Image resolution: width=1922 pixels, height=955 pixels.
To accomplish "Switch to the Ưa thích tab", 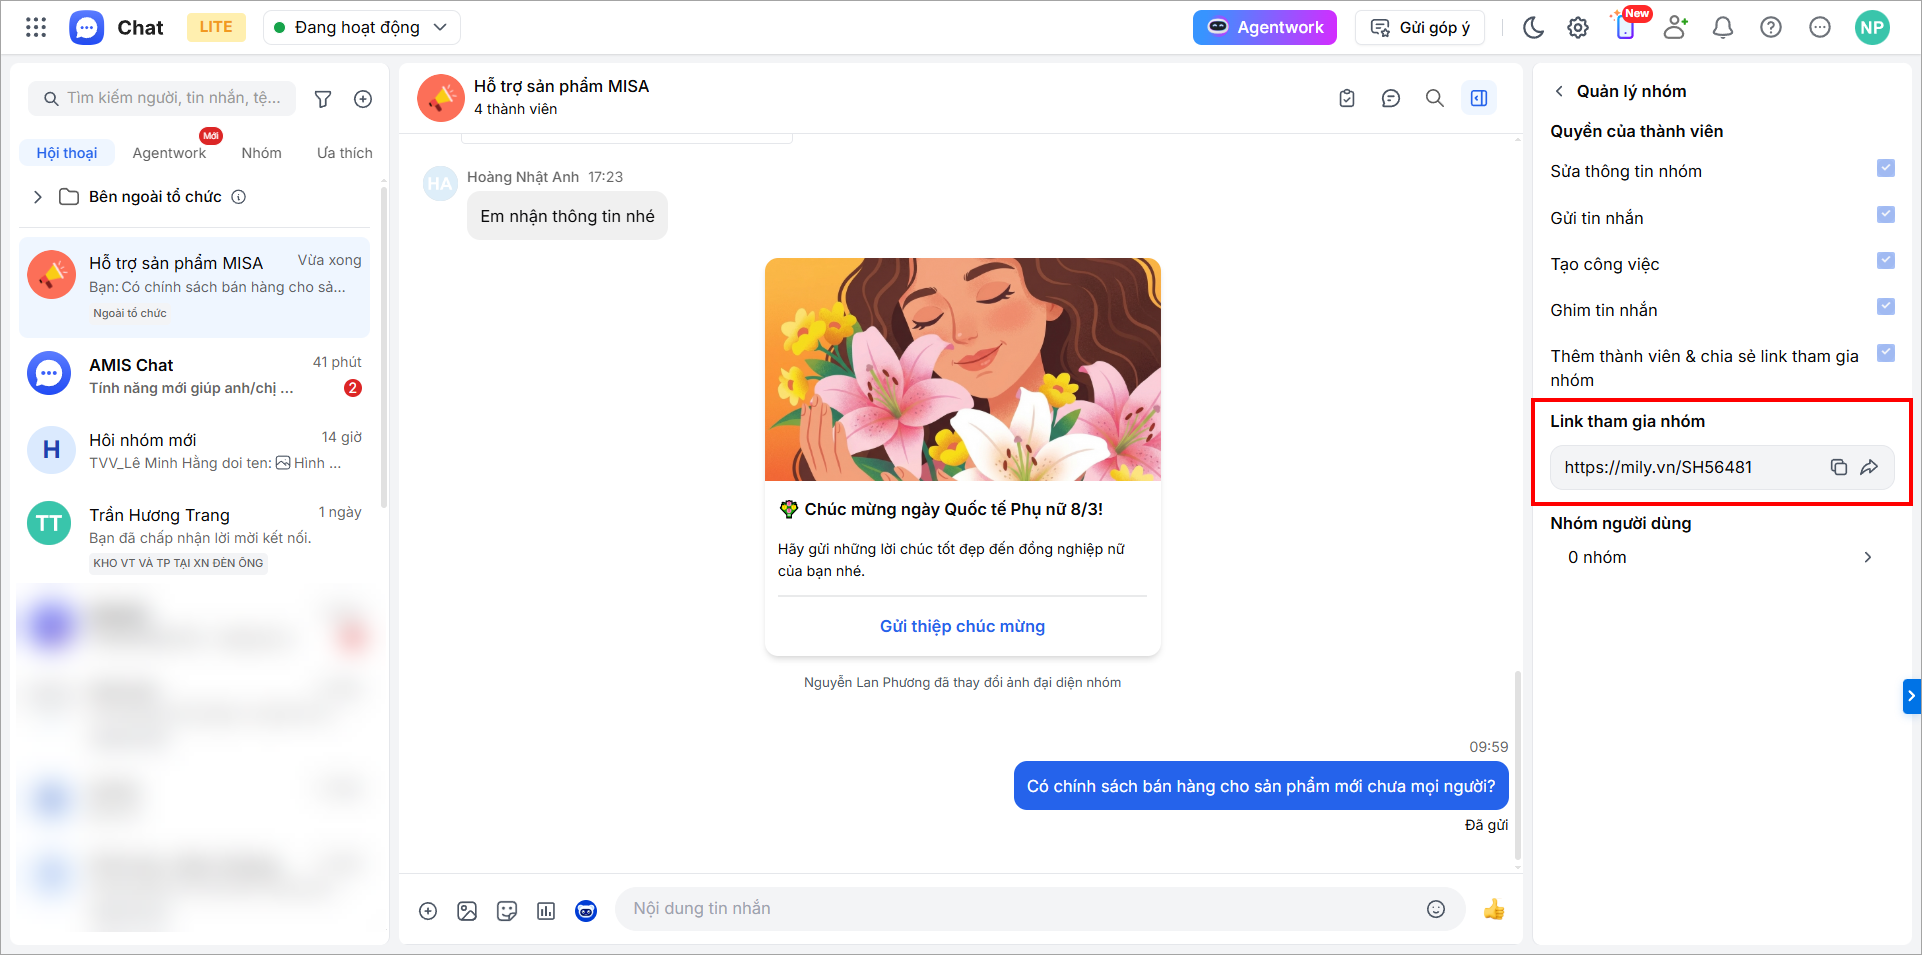I will [x=344, y=153].
